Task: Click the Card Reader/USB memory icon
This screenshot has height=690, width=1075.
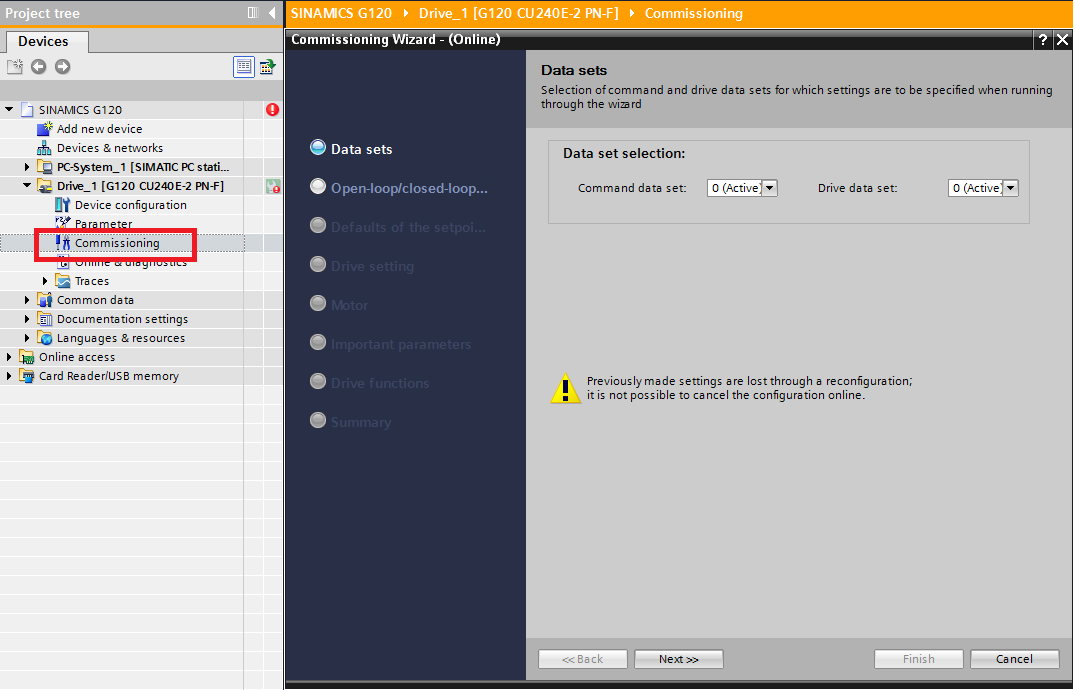Action: (x=27, y=376)
